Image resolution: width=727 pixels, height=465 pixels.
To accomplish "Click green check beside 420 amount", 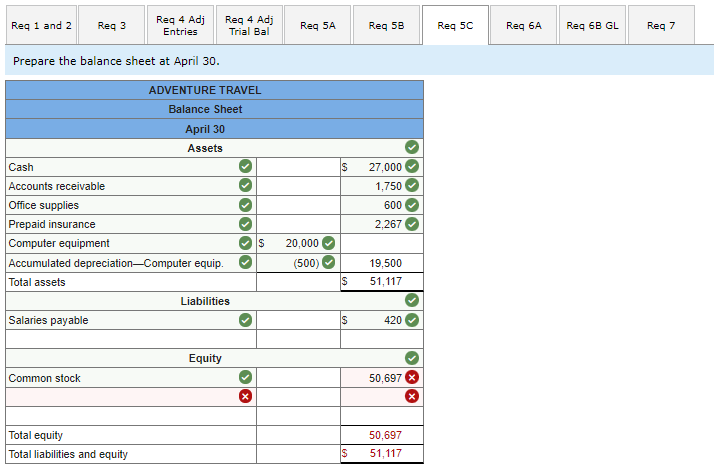I will (x=412, y=320).
